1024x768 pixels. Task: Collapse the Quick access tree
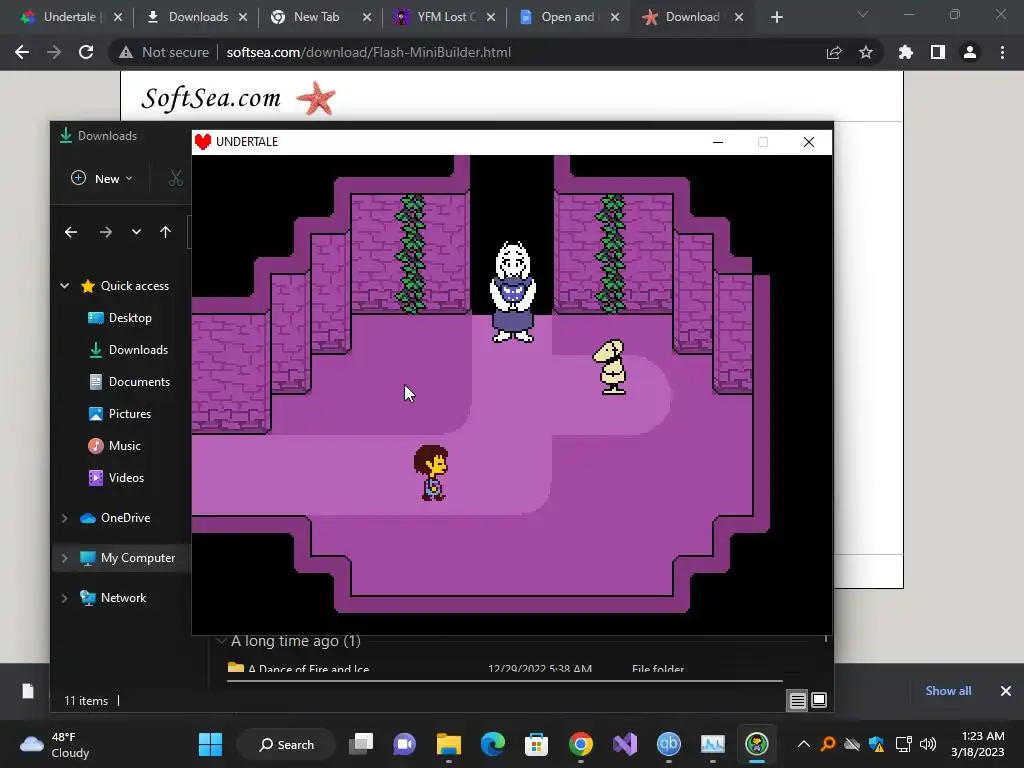[65, 285]
